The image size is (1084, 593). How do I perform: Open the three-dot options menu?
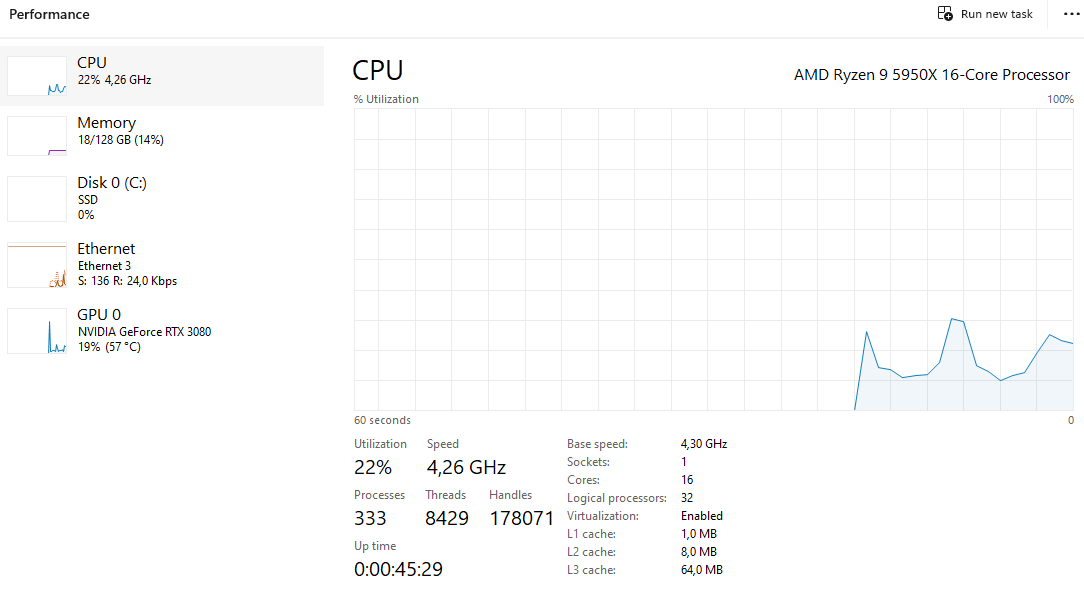1070,14
